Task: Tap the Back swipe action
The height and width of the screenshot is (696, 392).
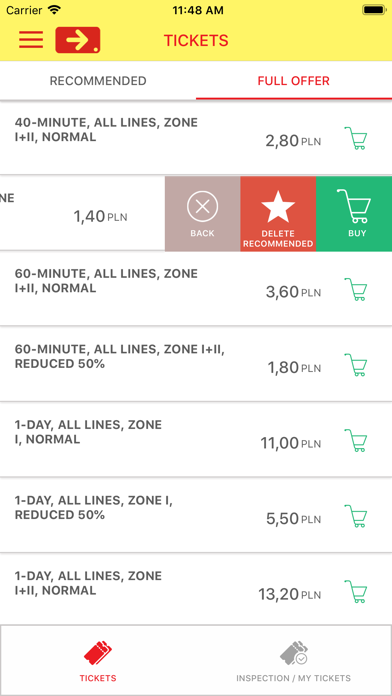Action: pyautogui.click(x=202, y=214)
